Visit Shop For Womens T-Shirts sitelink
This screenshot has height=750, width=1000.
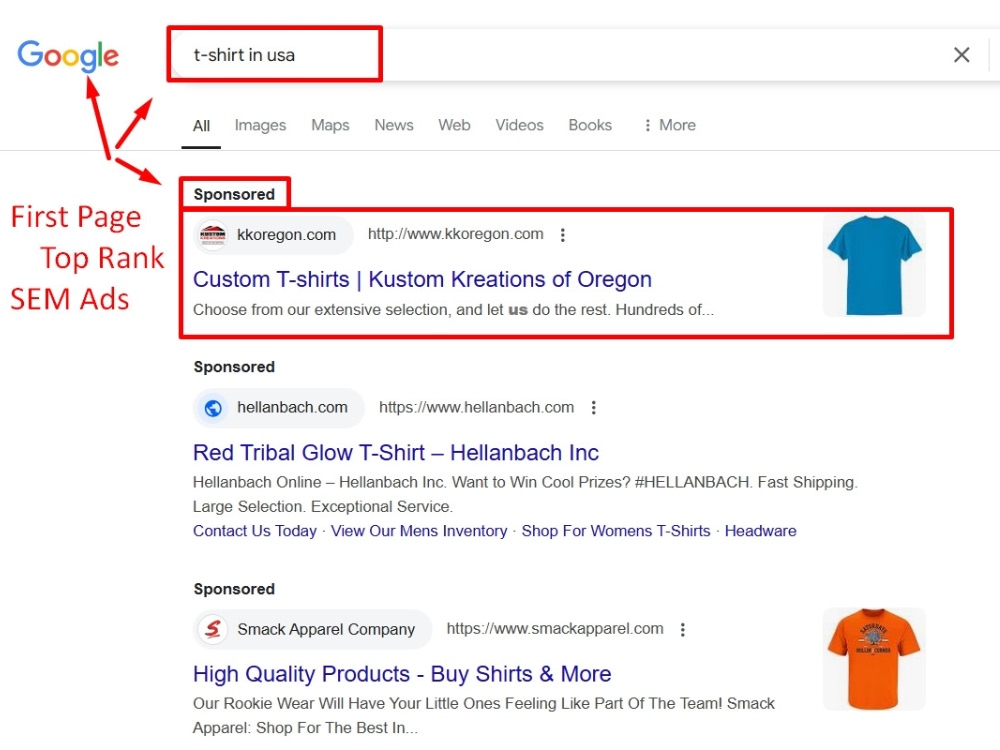click(x=616, y=531)
